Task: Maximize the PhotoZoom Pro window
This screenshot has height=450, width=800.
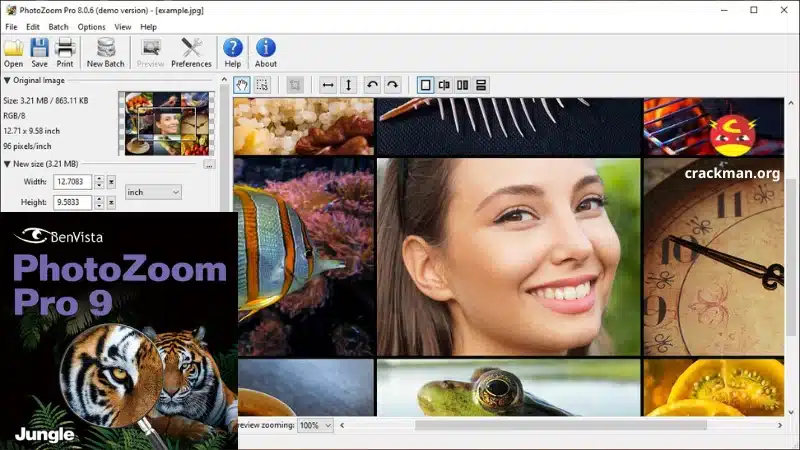Action: point(754,10)
